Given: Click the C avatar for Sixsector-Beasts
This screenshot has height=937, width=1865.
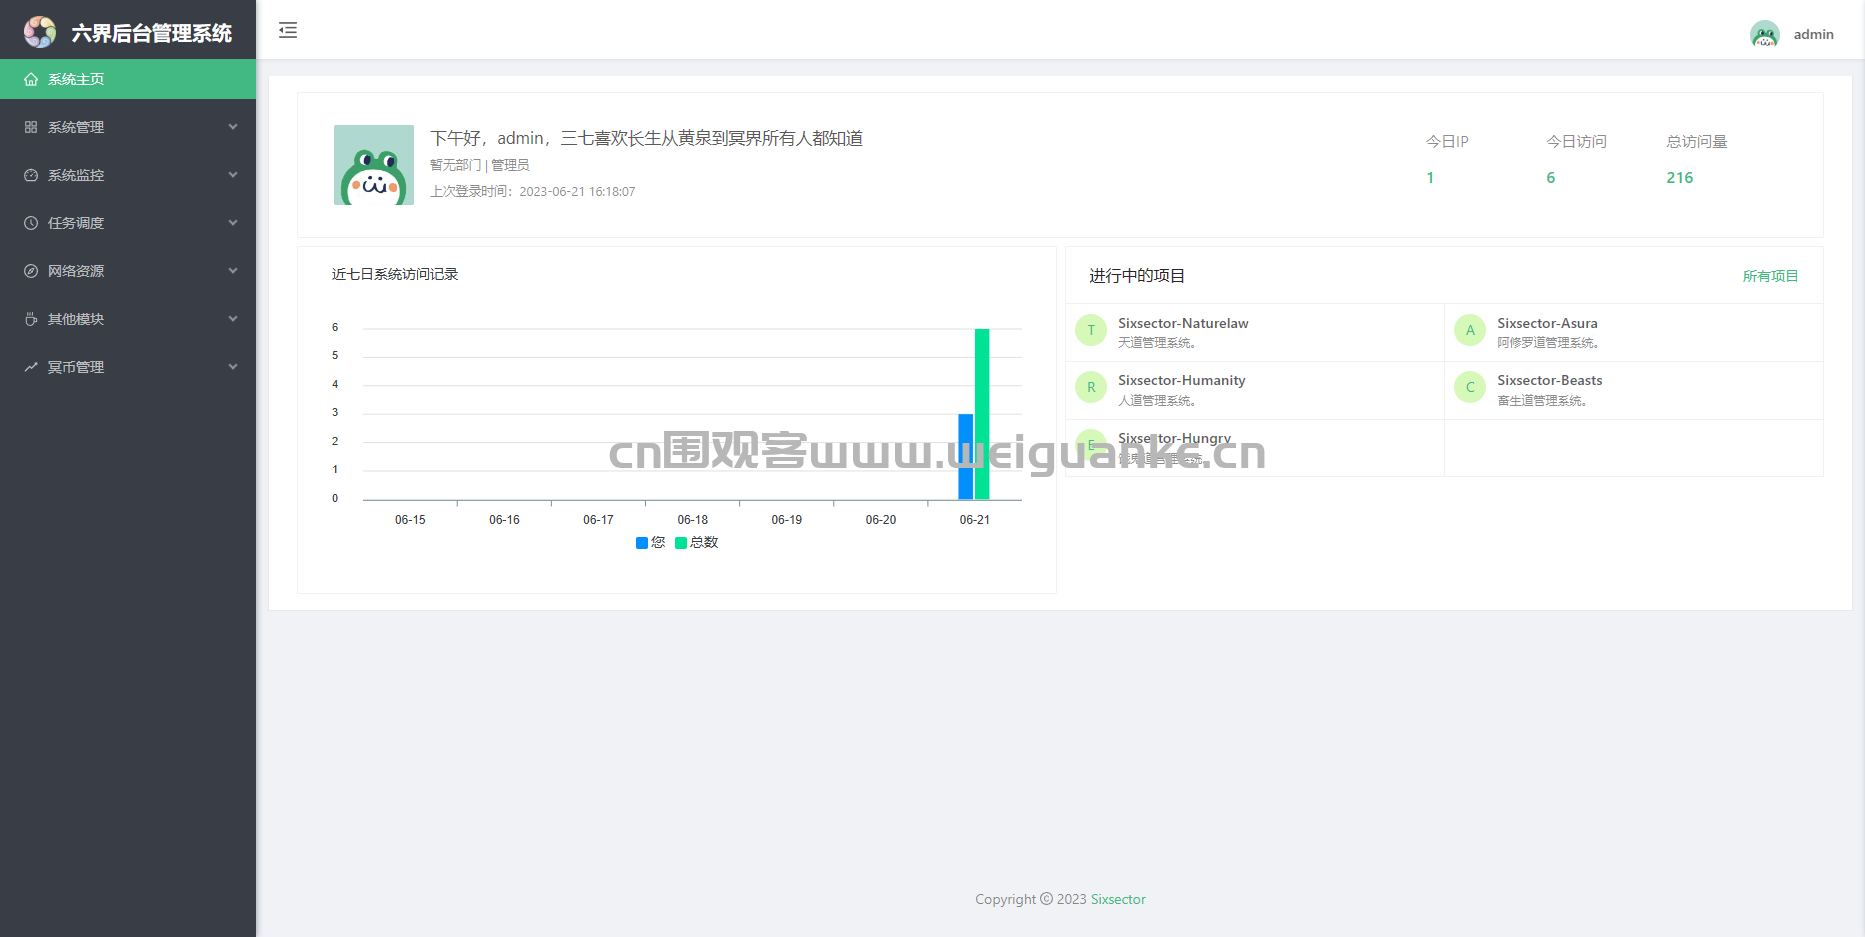Looking at the screenshot, I should [1470, 387].
